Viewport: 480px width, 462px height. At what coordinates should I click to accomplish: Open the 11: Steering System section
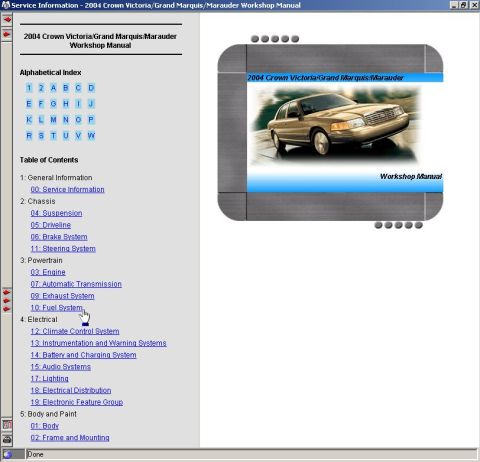coord(63,249)
